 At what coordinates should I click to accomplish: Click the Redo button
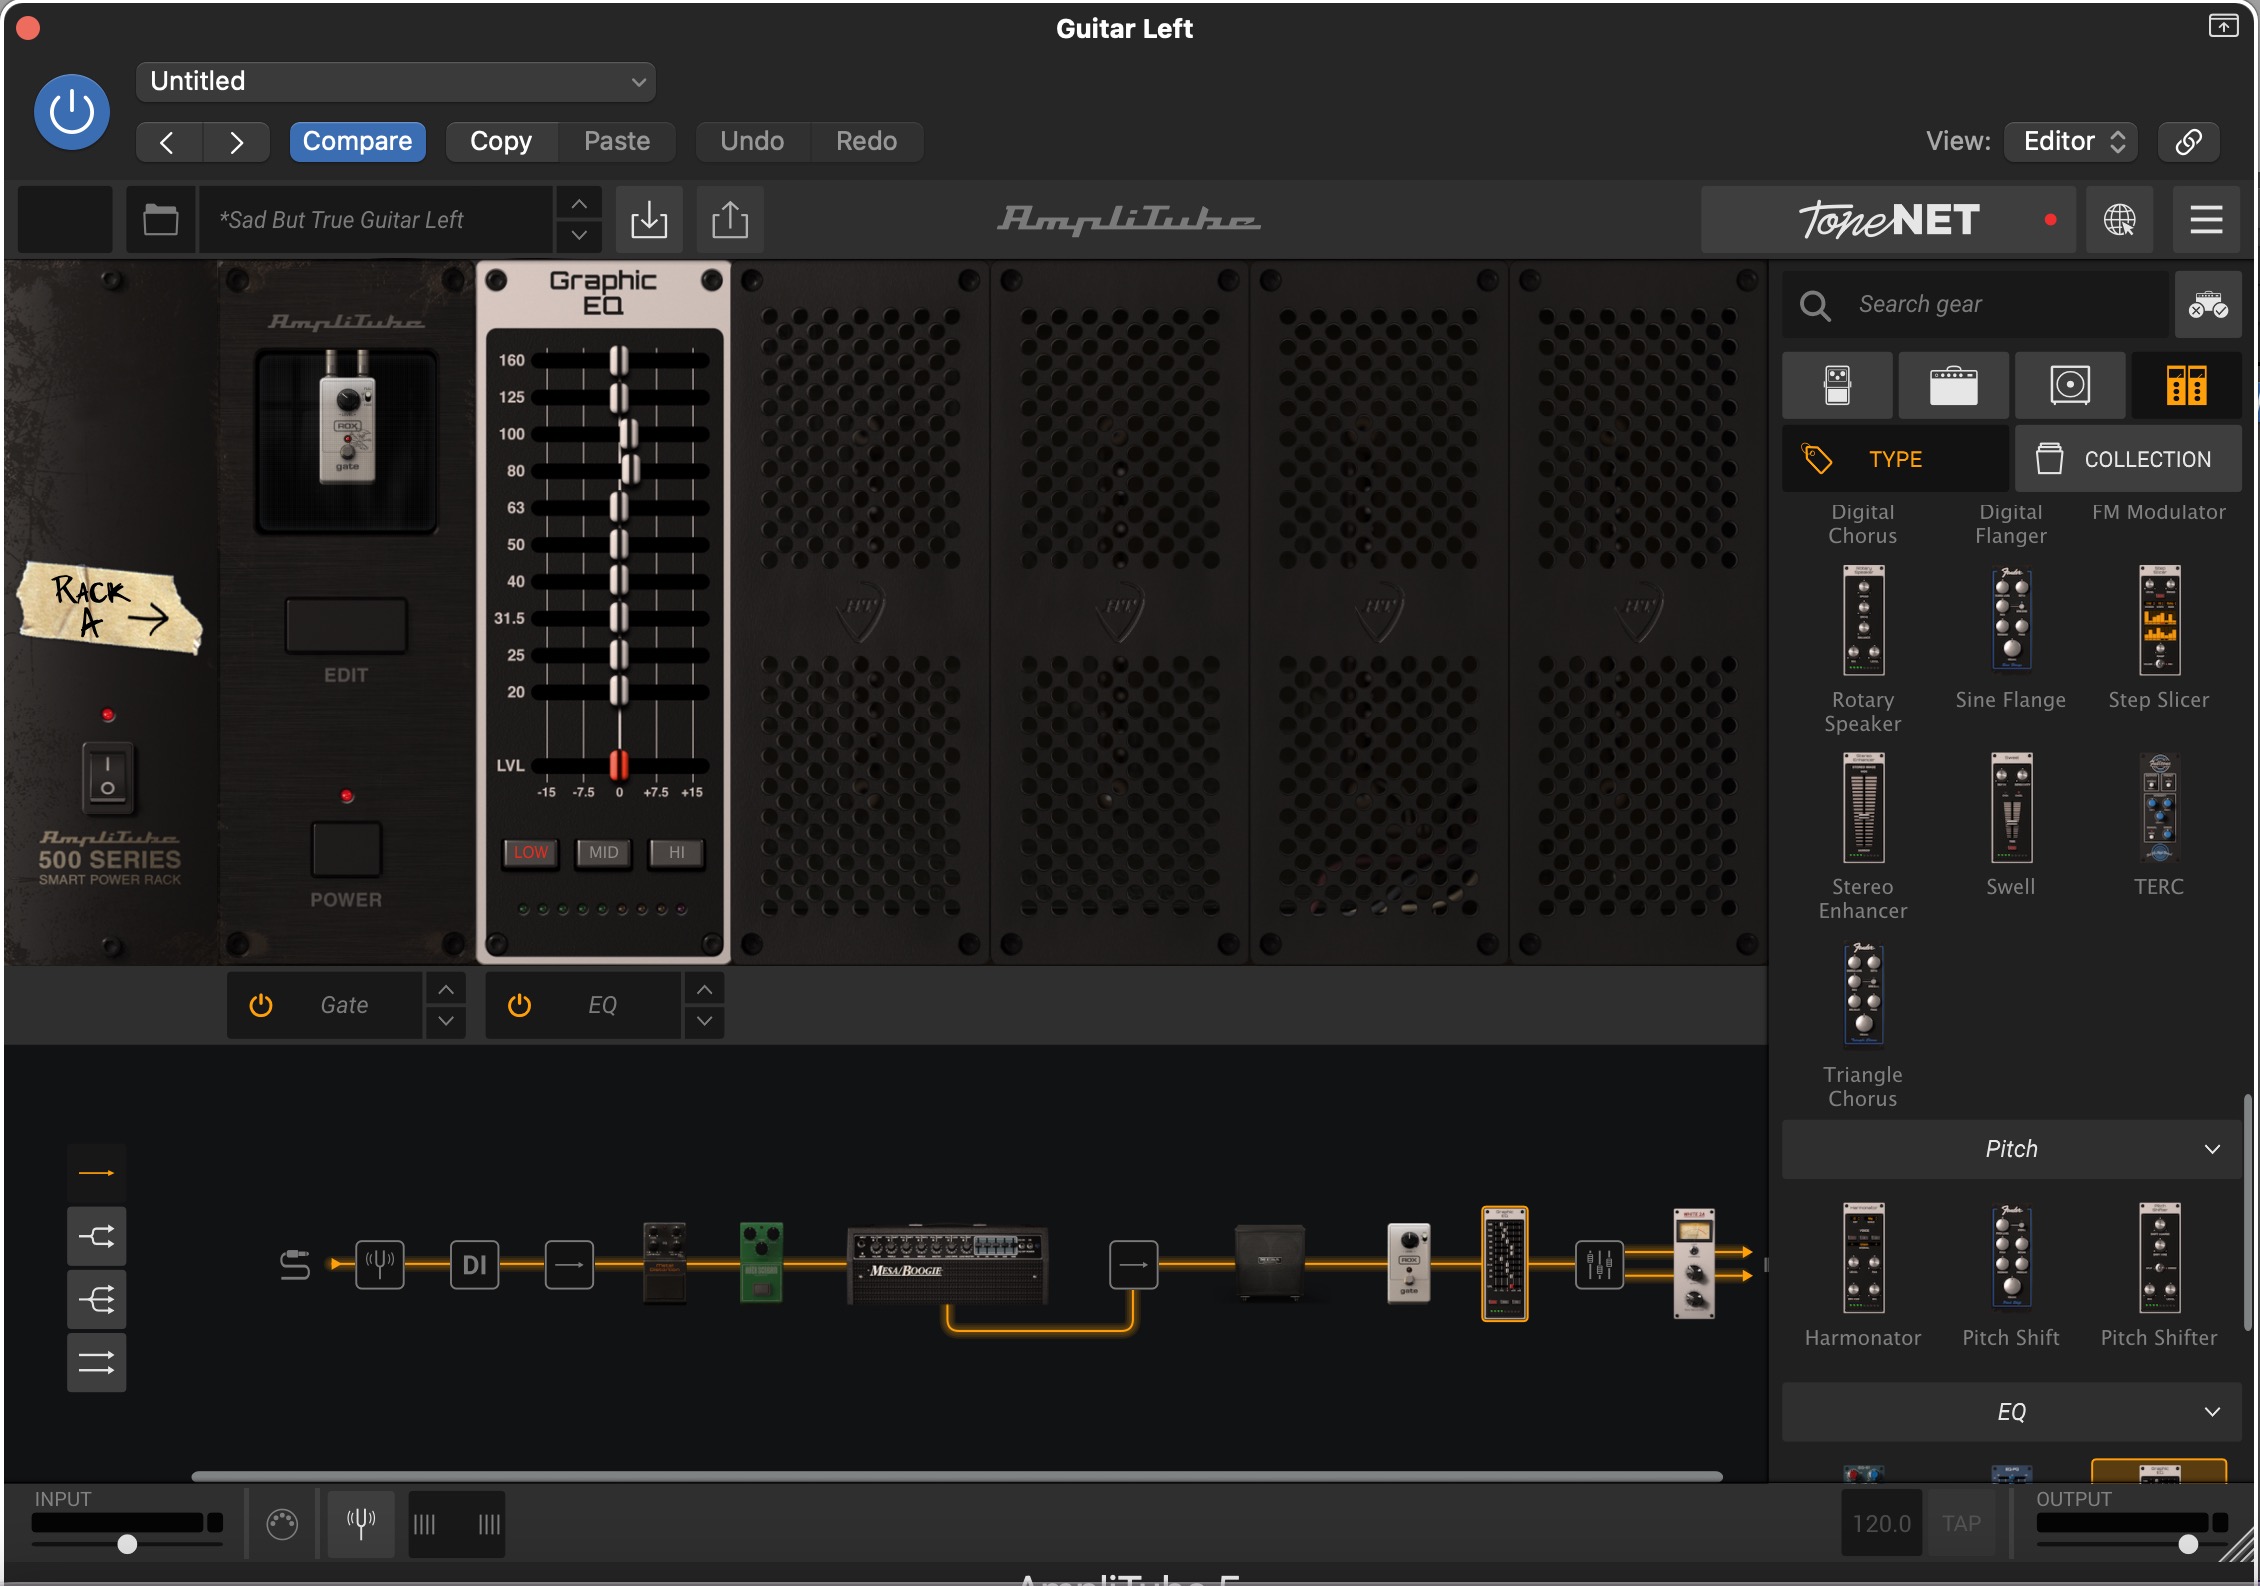point(866,142)
